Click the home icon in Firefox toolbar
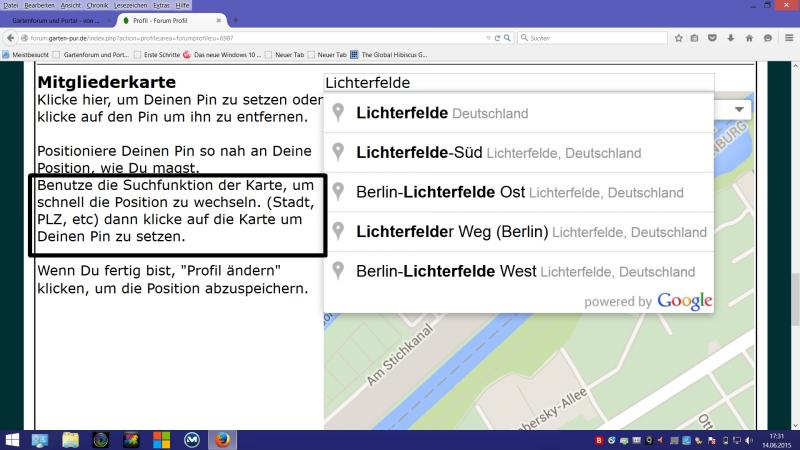 point(747,38)
